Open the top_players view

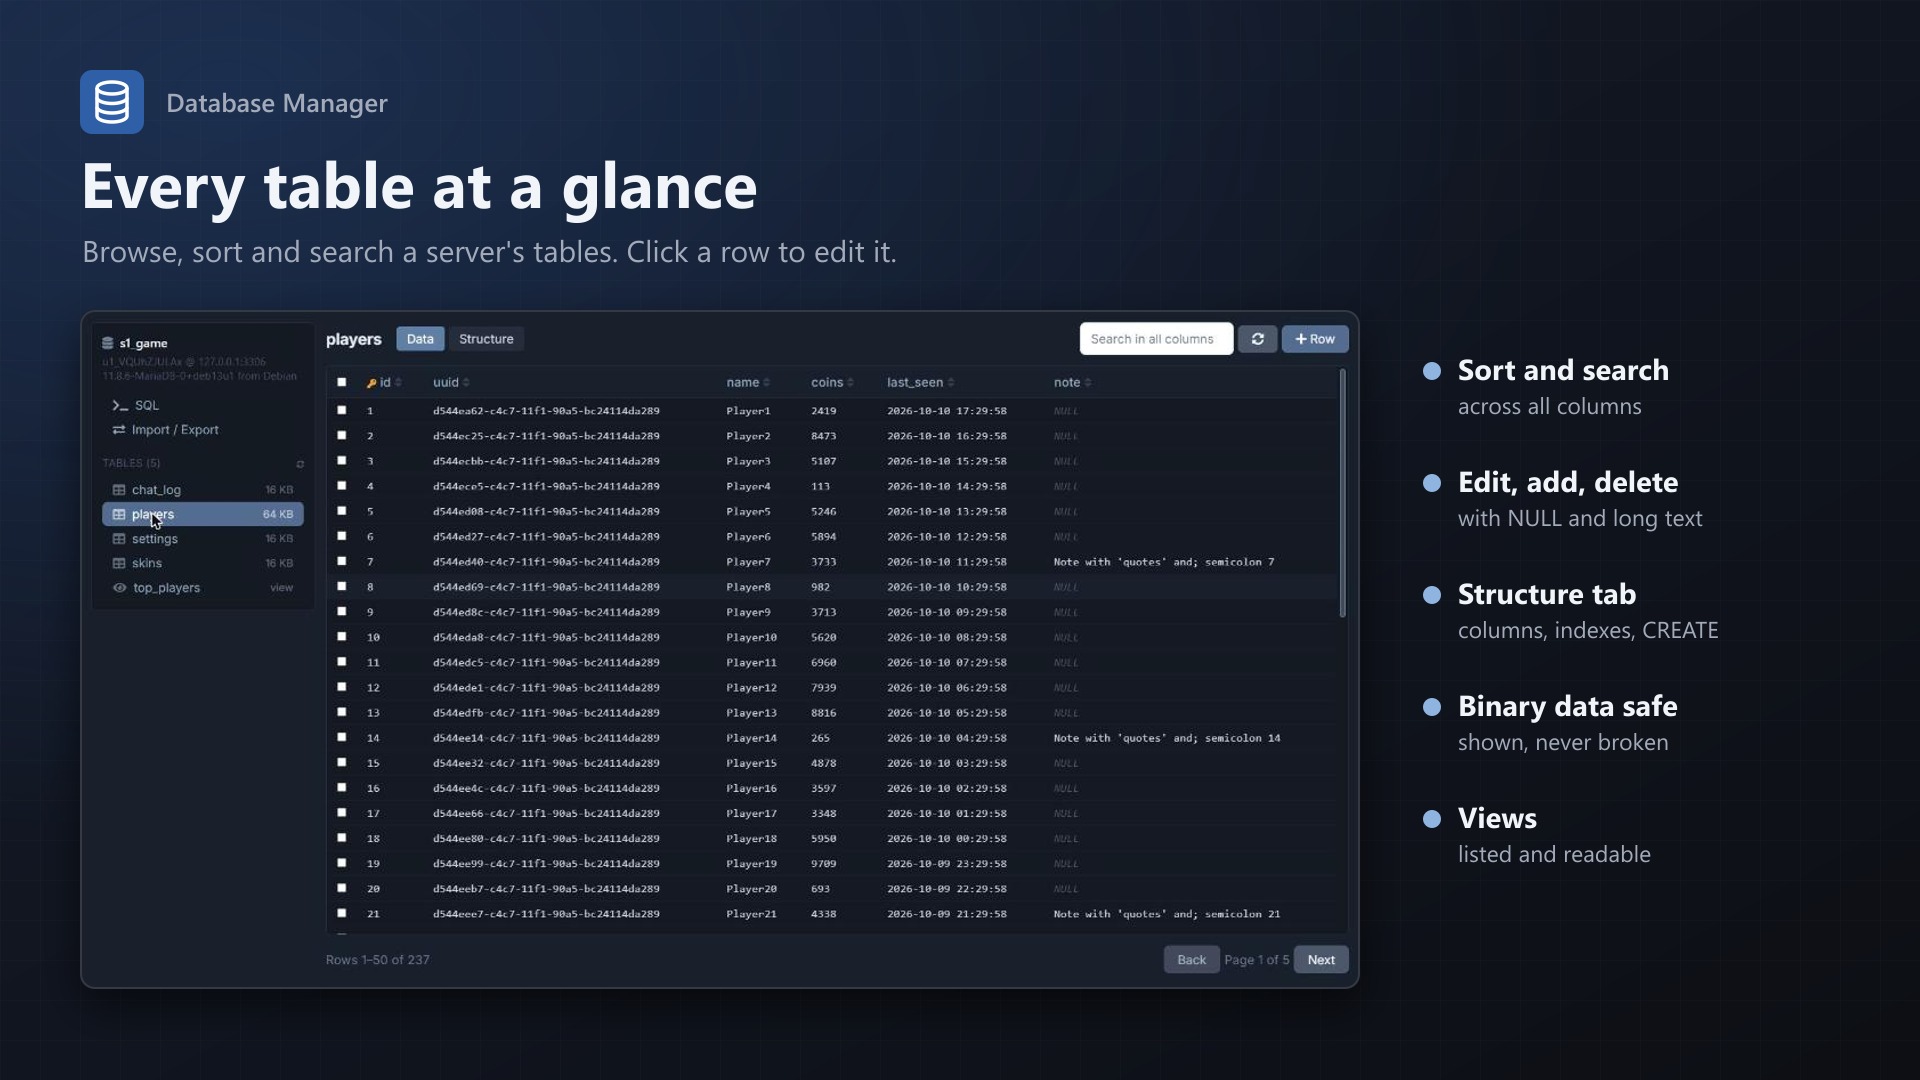point(203,588)
